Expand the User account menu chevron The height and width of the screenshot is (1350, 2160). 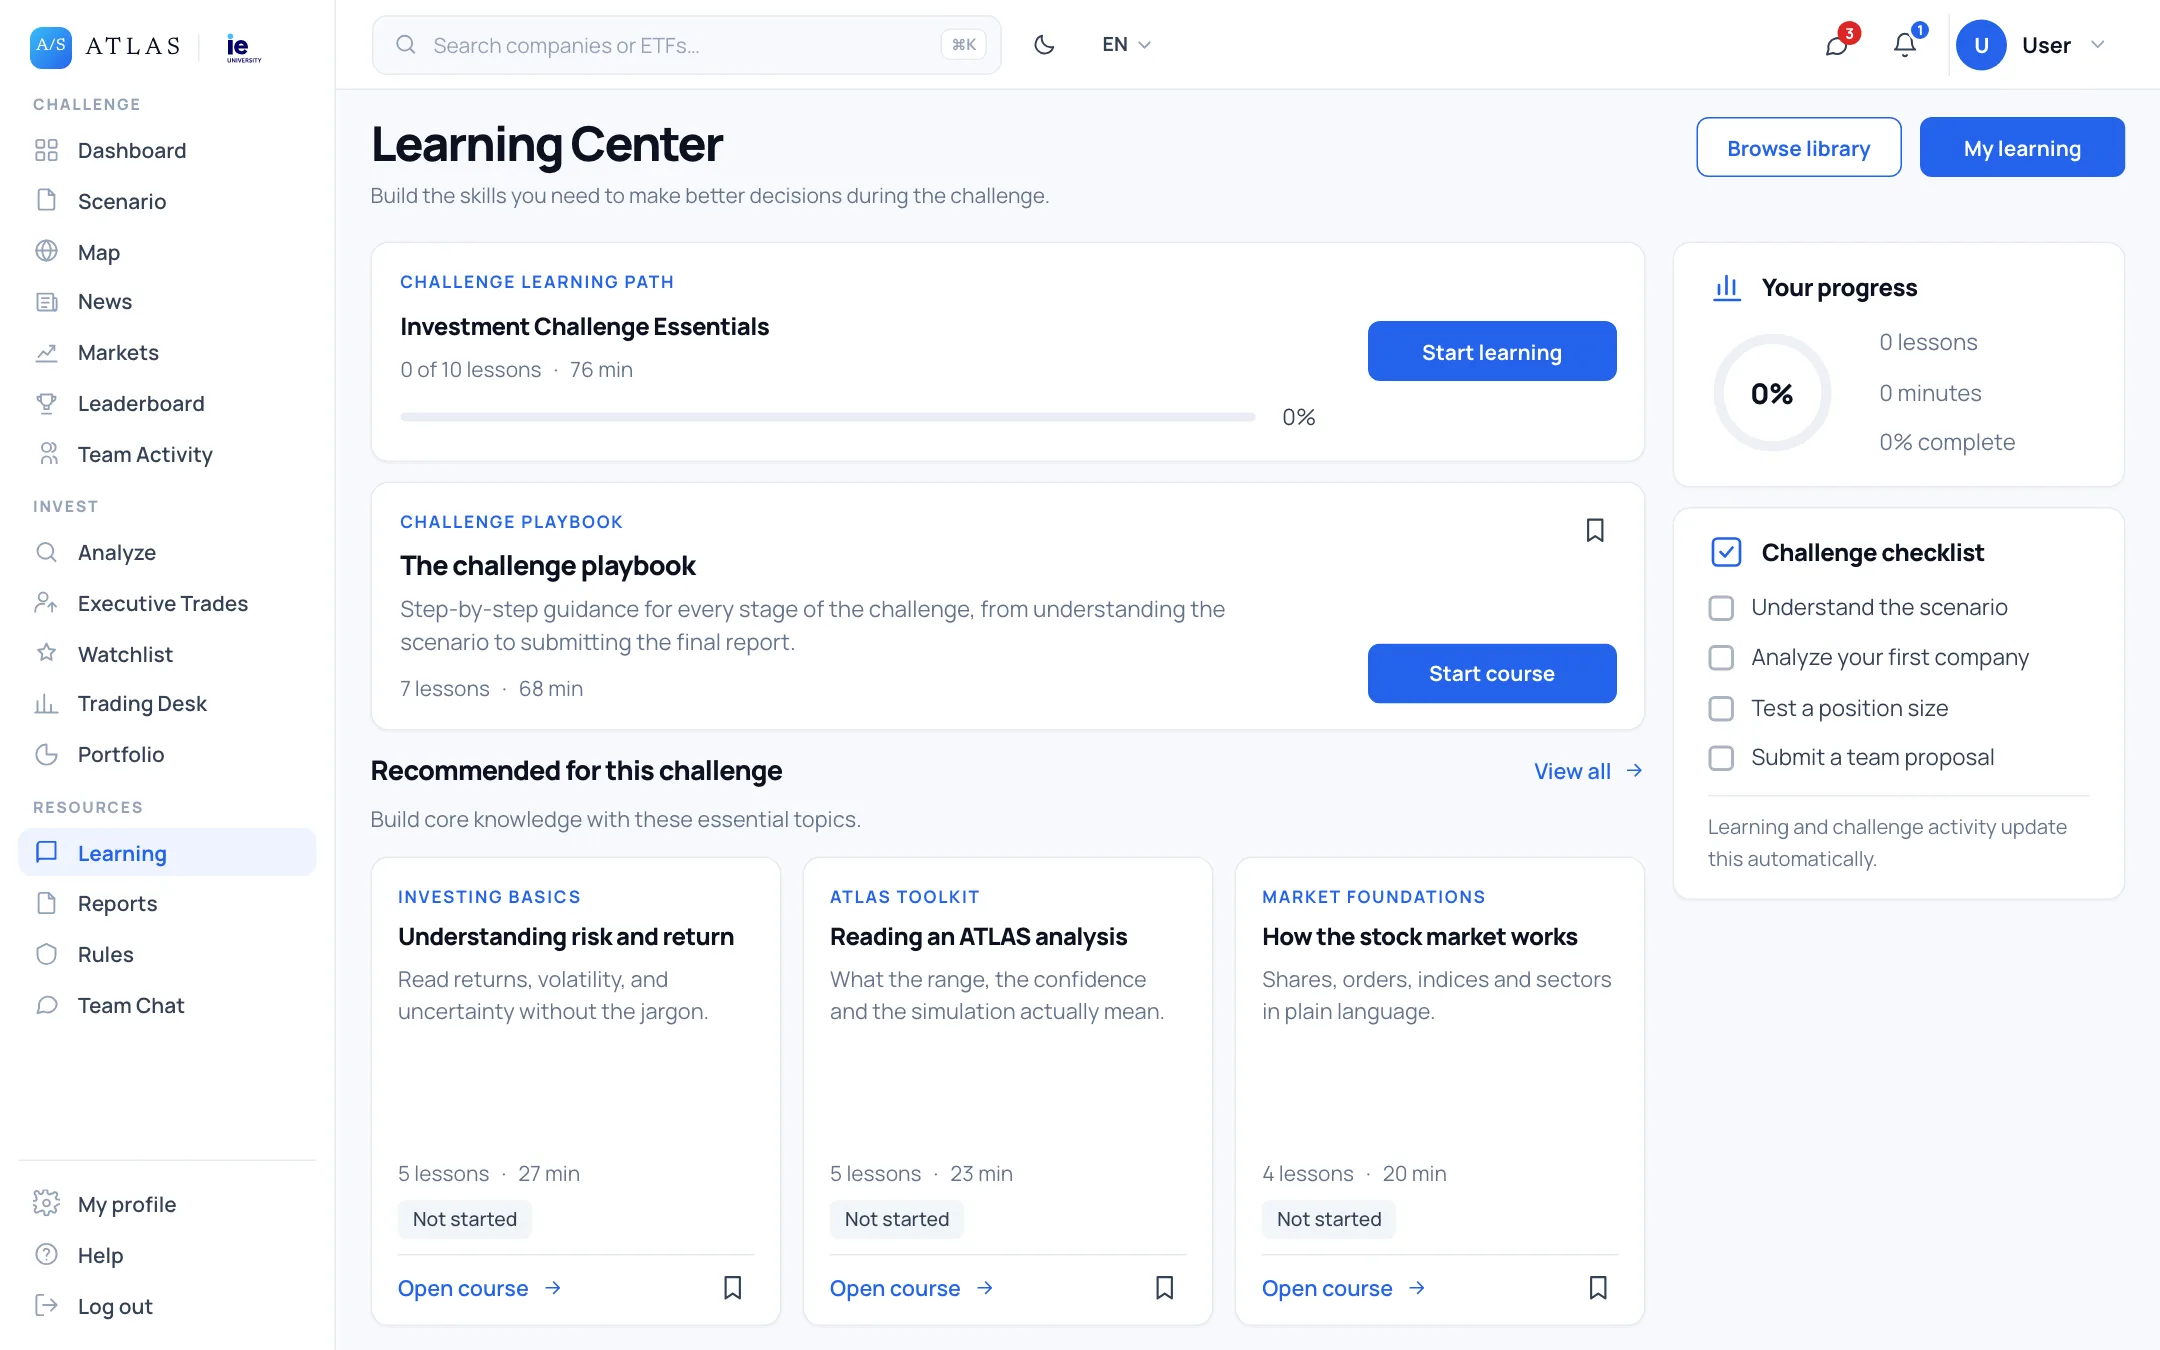coord(2098,45)
